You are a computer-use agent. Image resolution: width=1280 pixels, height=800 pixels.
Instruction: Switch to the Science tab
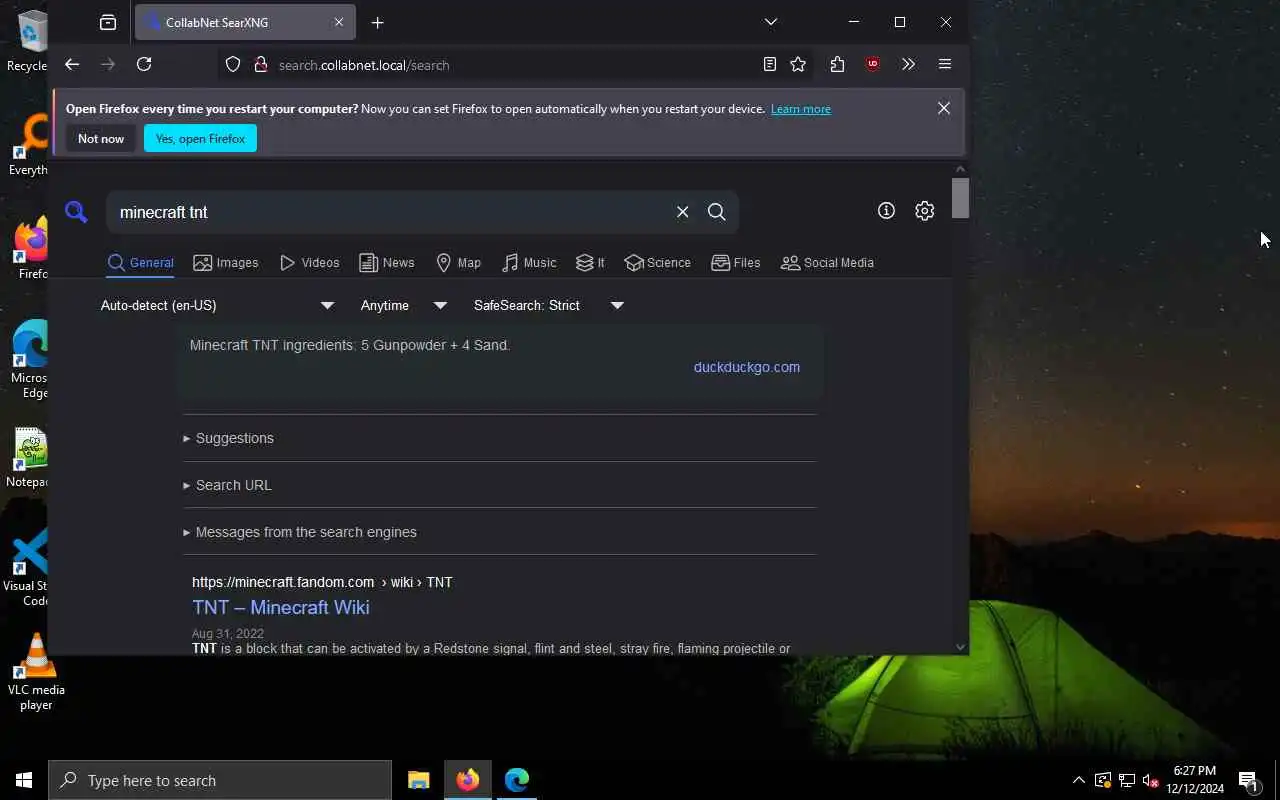pyautogui.click(x=657, y=262)
